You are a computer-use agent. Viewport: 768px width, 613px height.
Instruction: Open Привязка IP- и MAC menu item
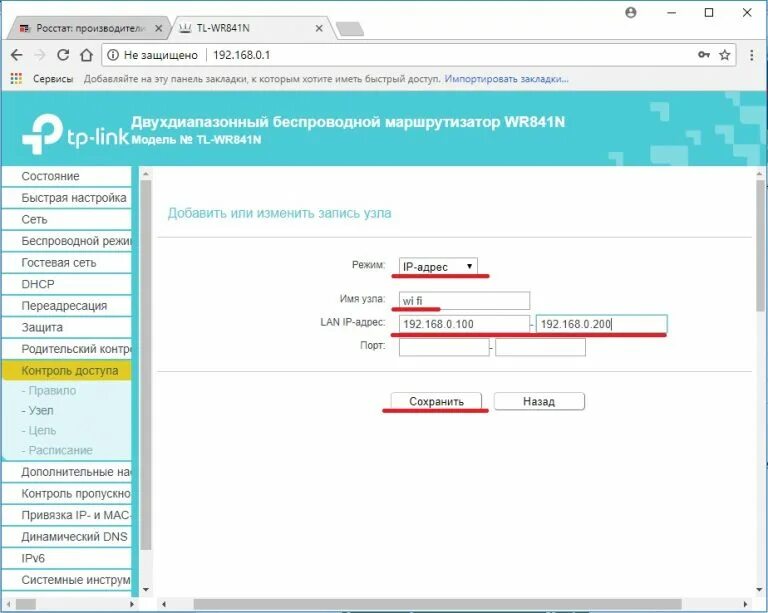[67, 515]
